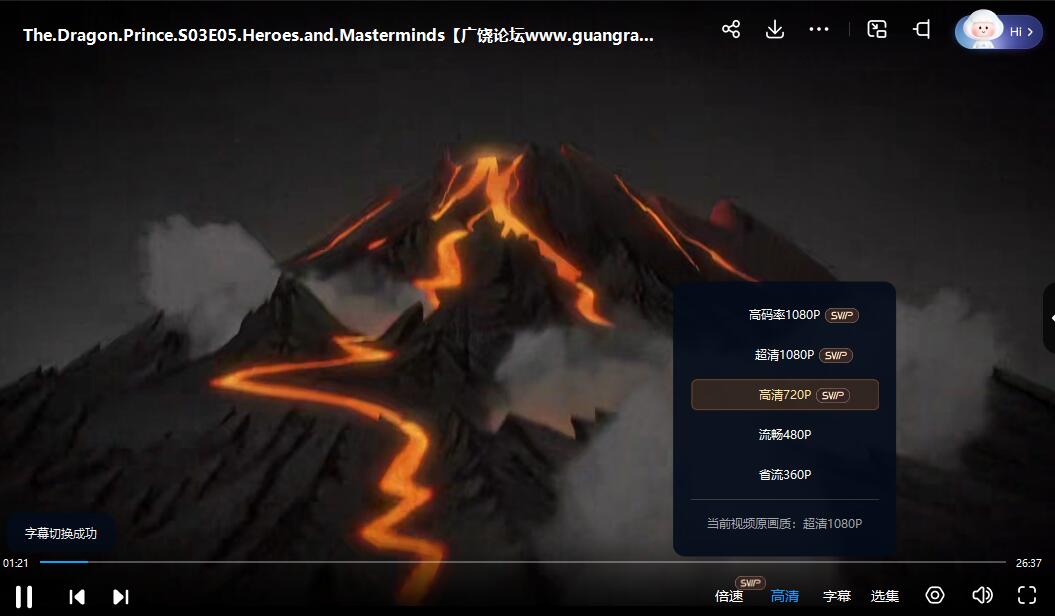The height and width of the screenshot is (616, 1055).
Task: Click the SVIP badge above 倍速
Action: pyautogui.click(x=750, y=582)
